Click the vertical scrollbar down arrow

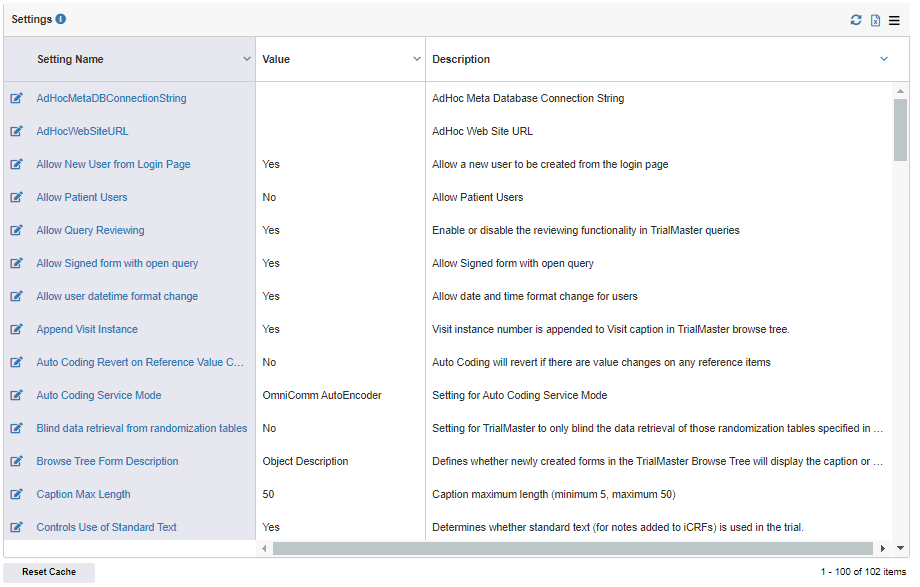901,548
